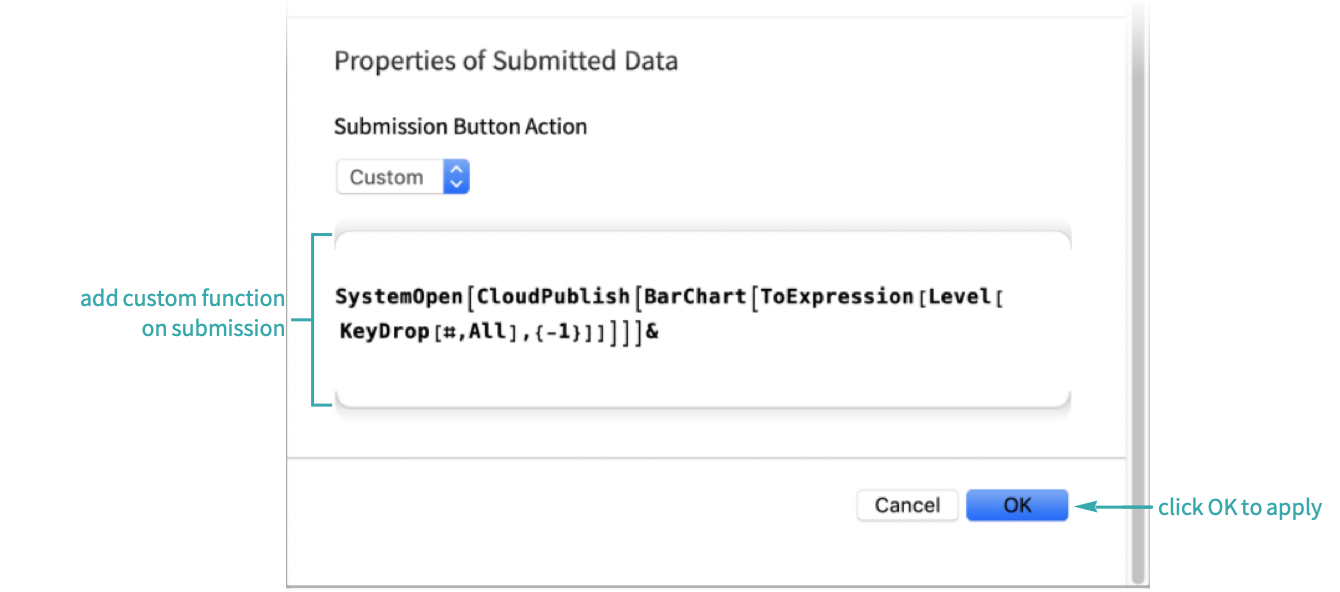Click the 'click OK to apply' annotation
This screenshot has height=592, width=1340.
[x=1240, y=507]
